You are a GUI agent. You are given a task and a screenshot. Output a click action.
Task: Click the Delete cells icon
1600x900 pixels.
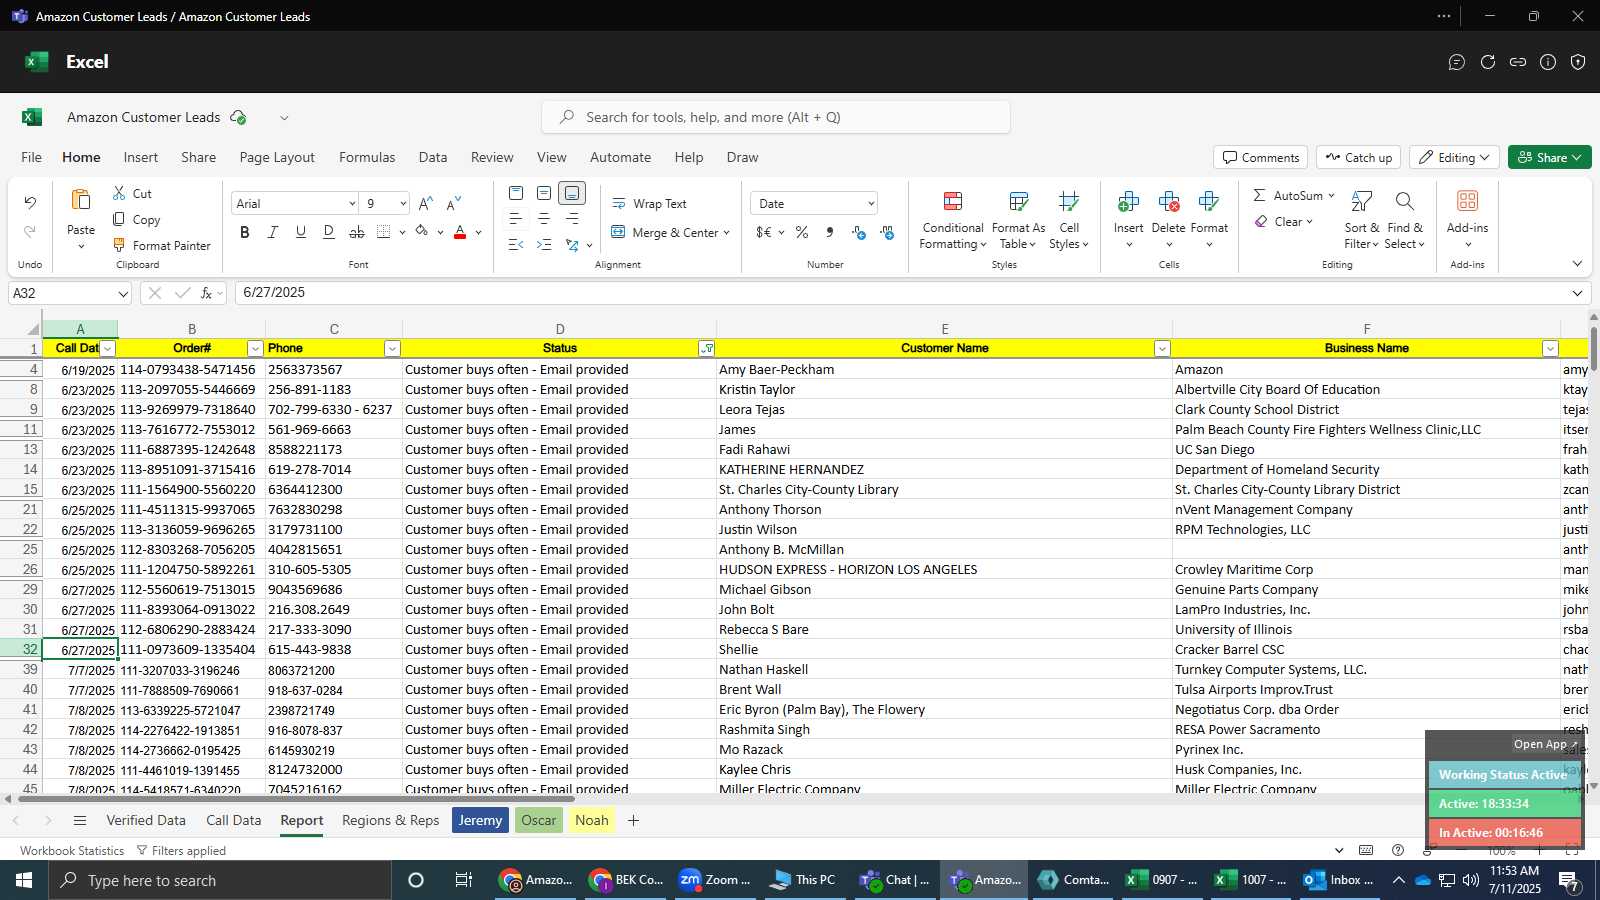1168,202
